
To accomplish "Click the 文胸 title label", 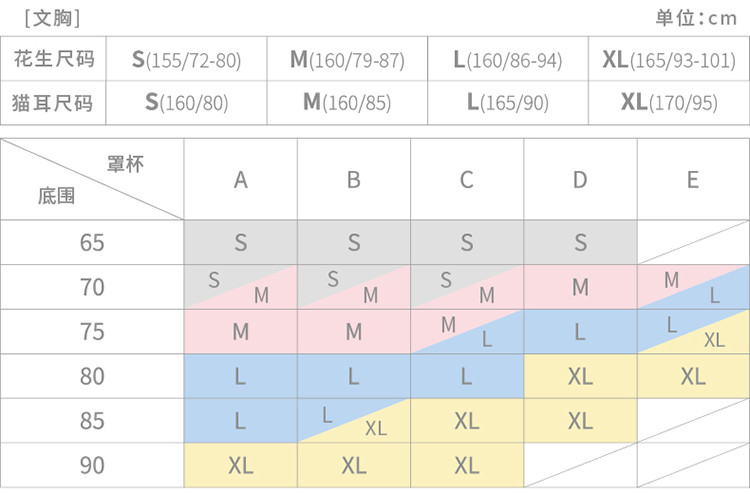I will [51, 17].
